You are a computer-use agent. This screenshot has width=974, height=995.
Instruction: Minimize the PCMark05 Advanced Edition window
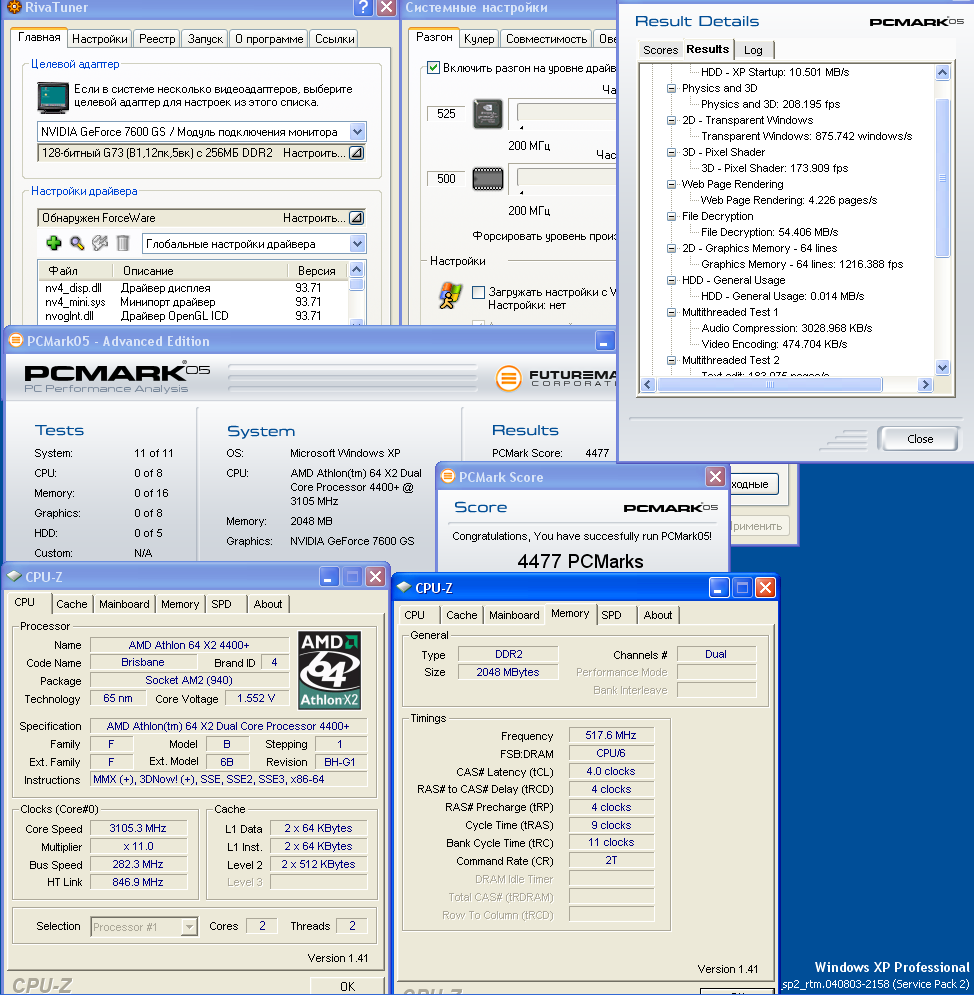[x=605, y=341]
